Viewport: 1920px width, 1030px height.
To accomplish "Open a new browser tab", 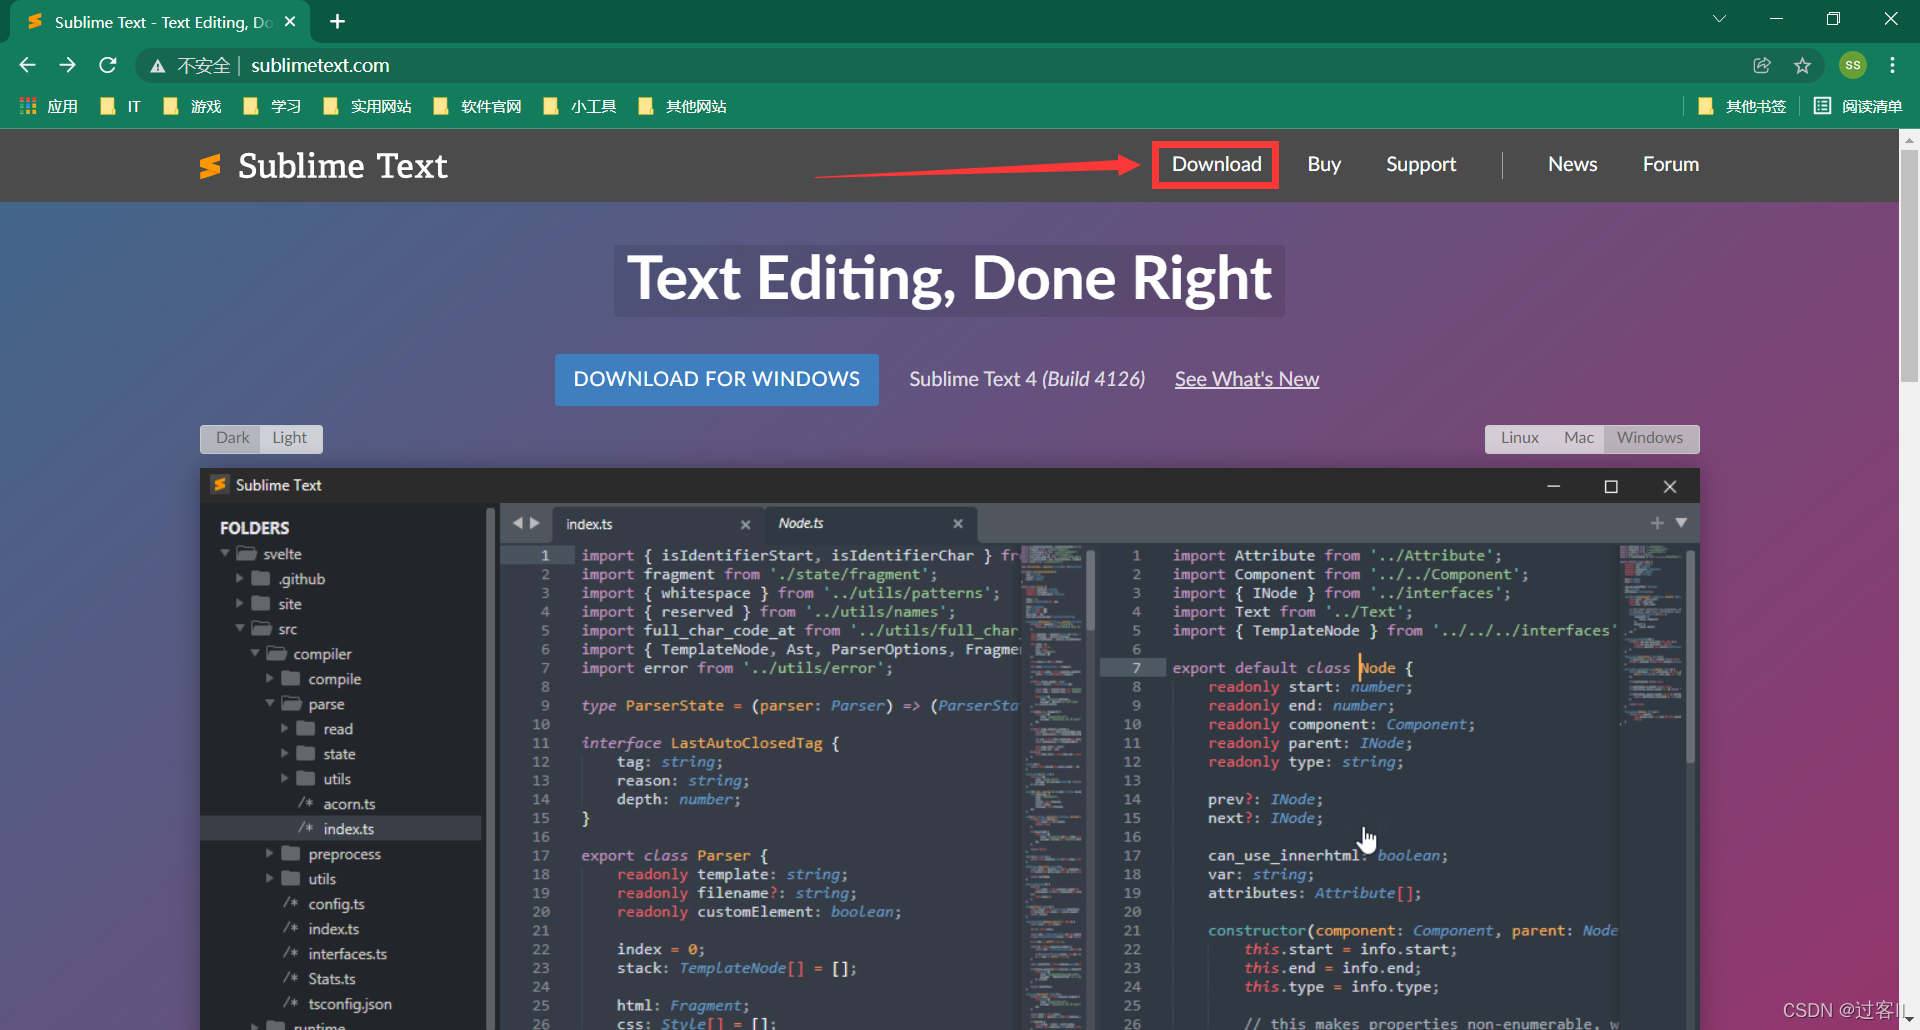I will [x=337, y=21].
